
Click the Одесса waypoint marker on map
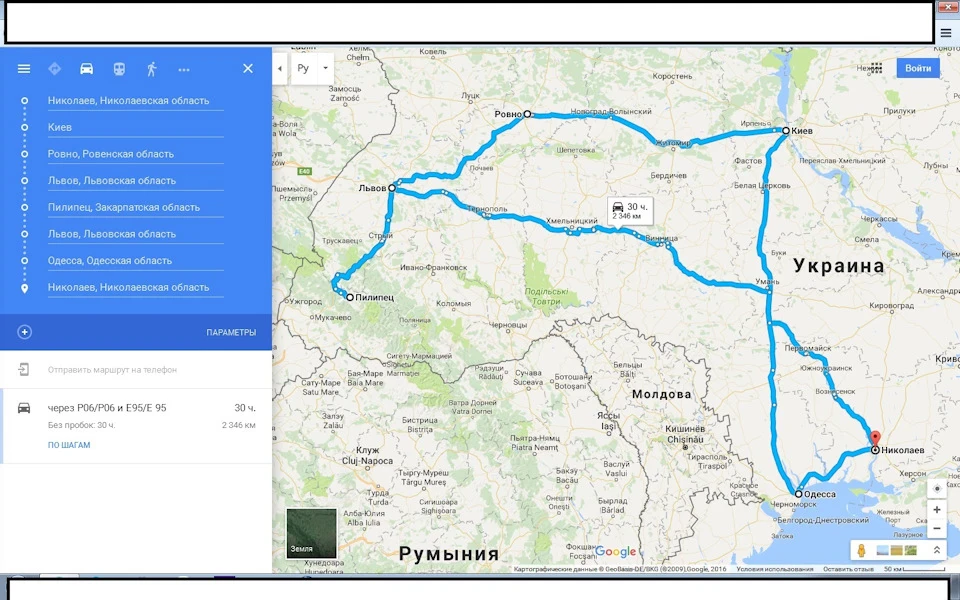[x=798, y=493]
